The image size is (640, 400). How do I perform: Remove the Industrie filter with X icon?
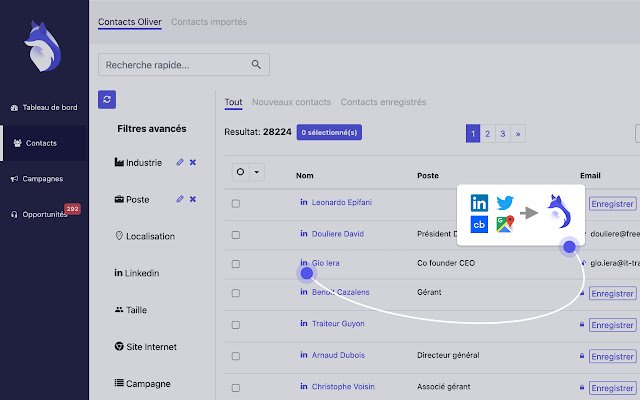193,162
